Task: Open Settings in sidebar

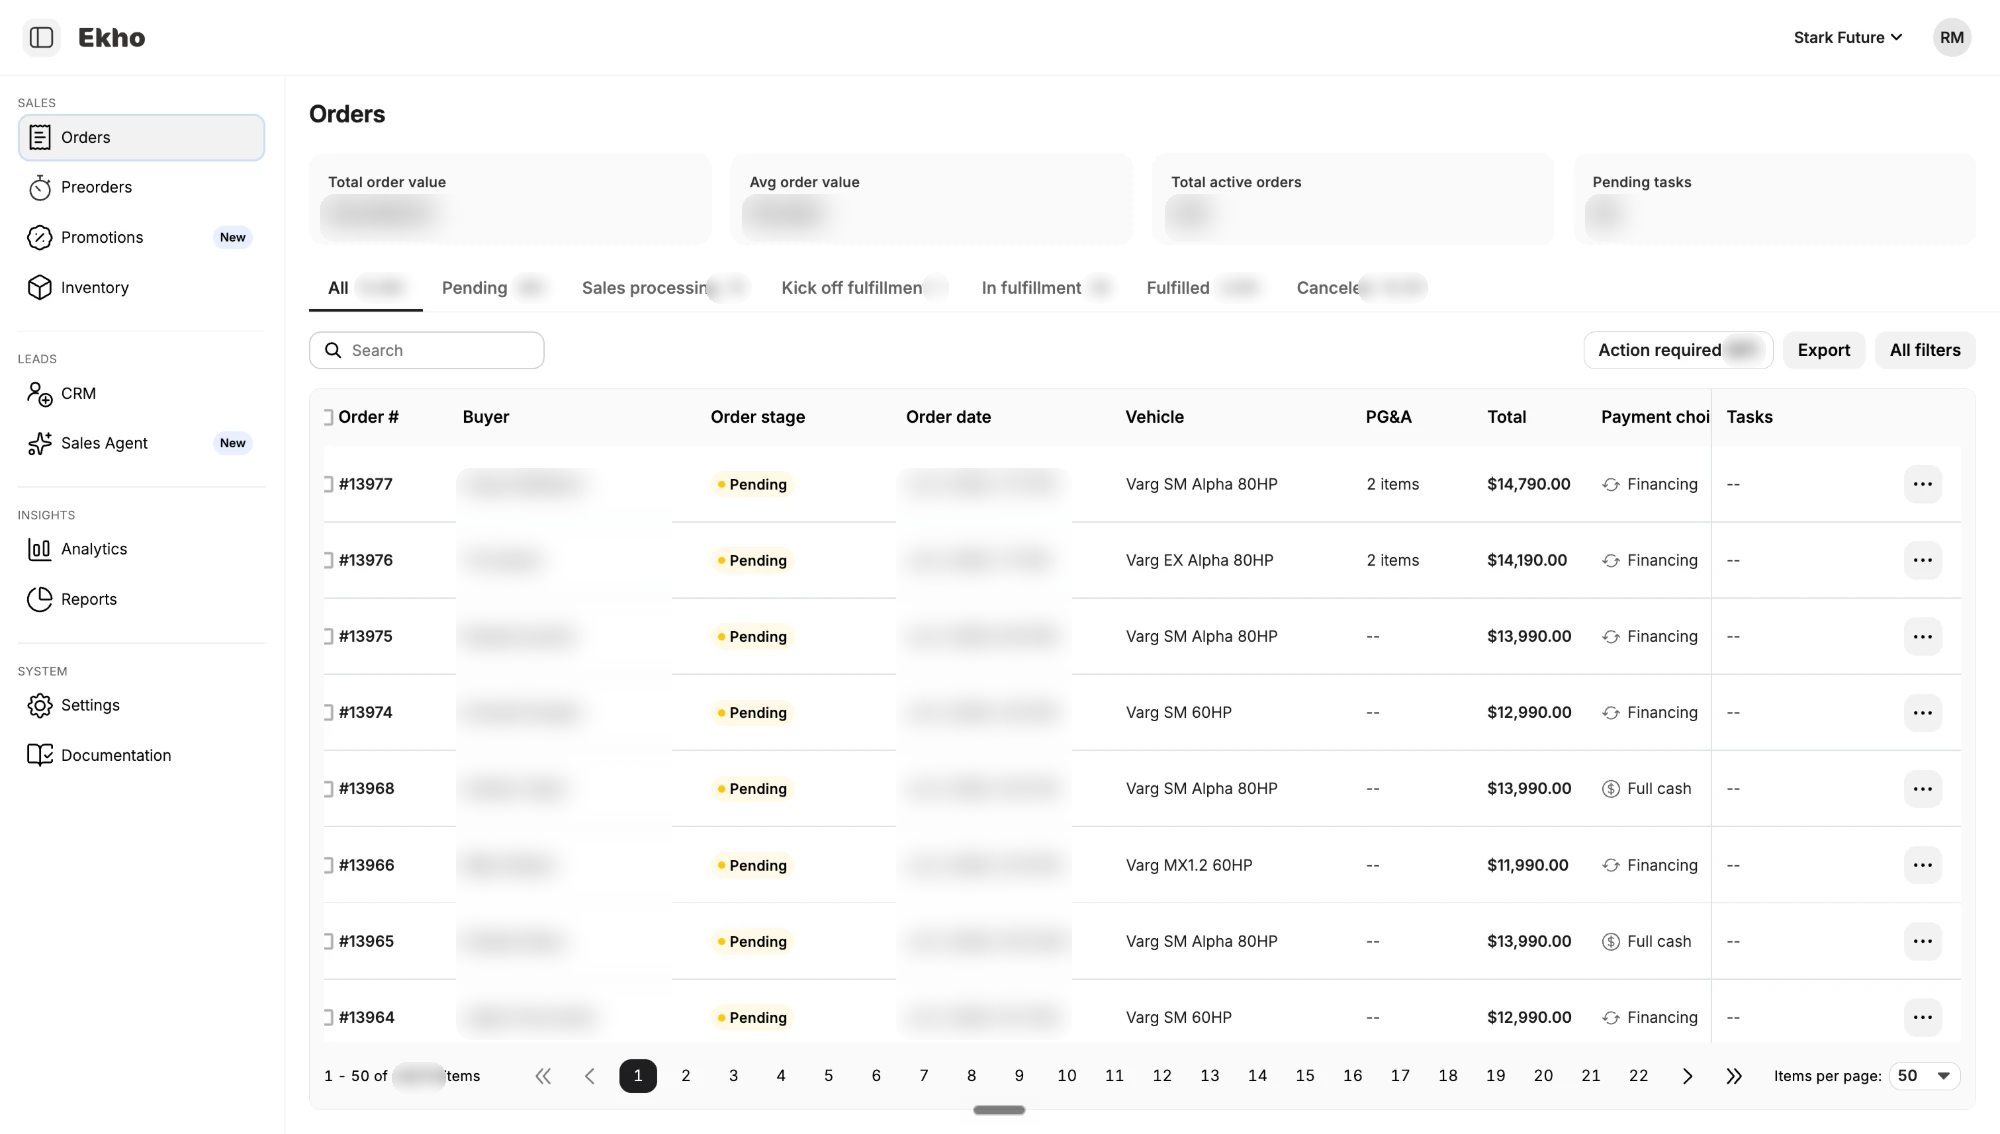Action: coord(141,705)
